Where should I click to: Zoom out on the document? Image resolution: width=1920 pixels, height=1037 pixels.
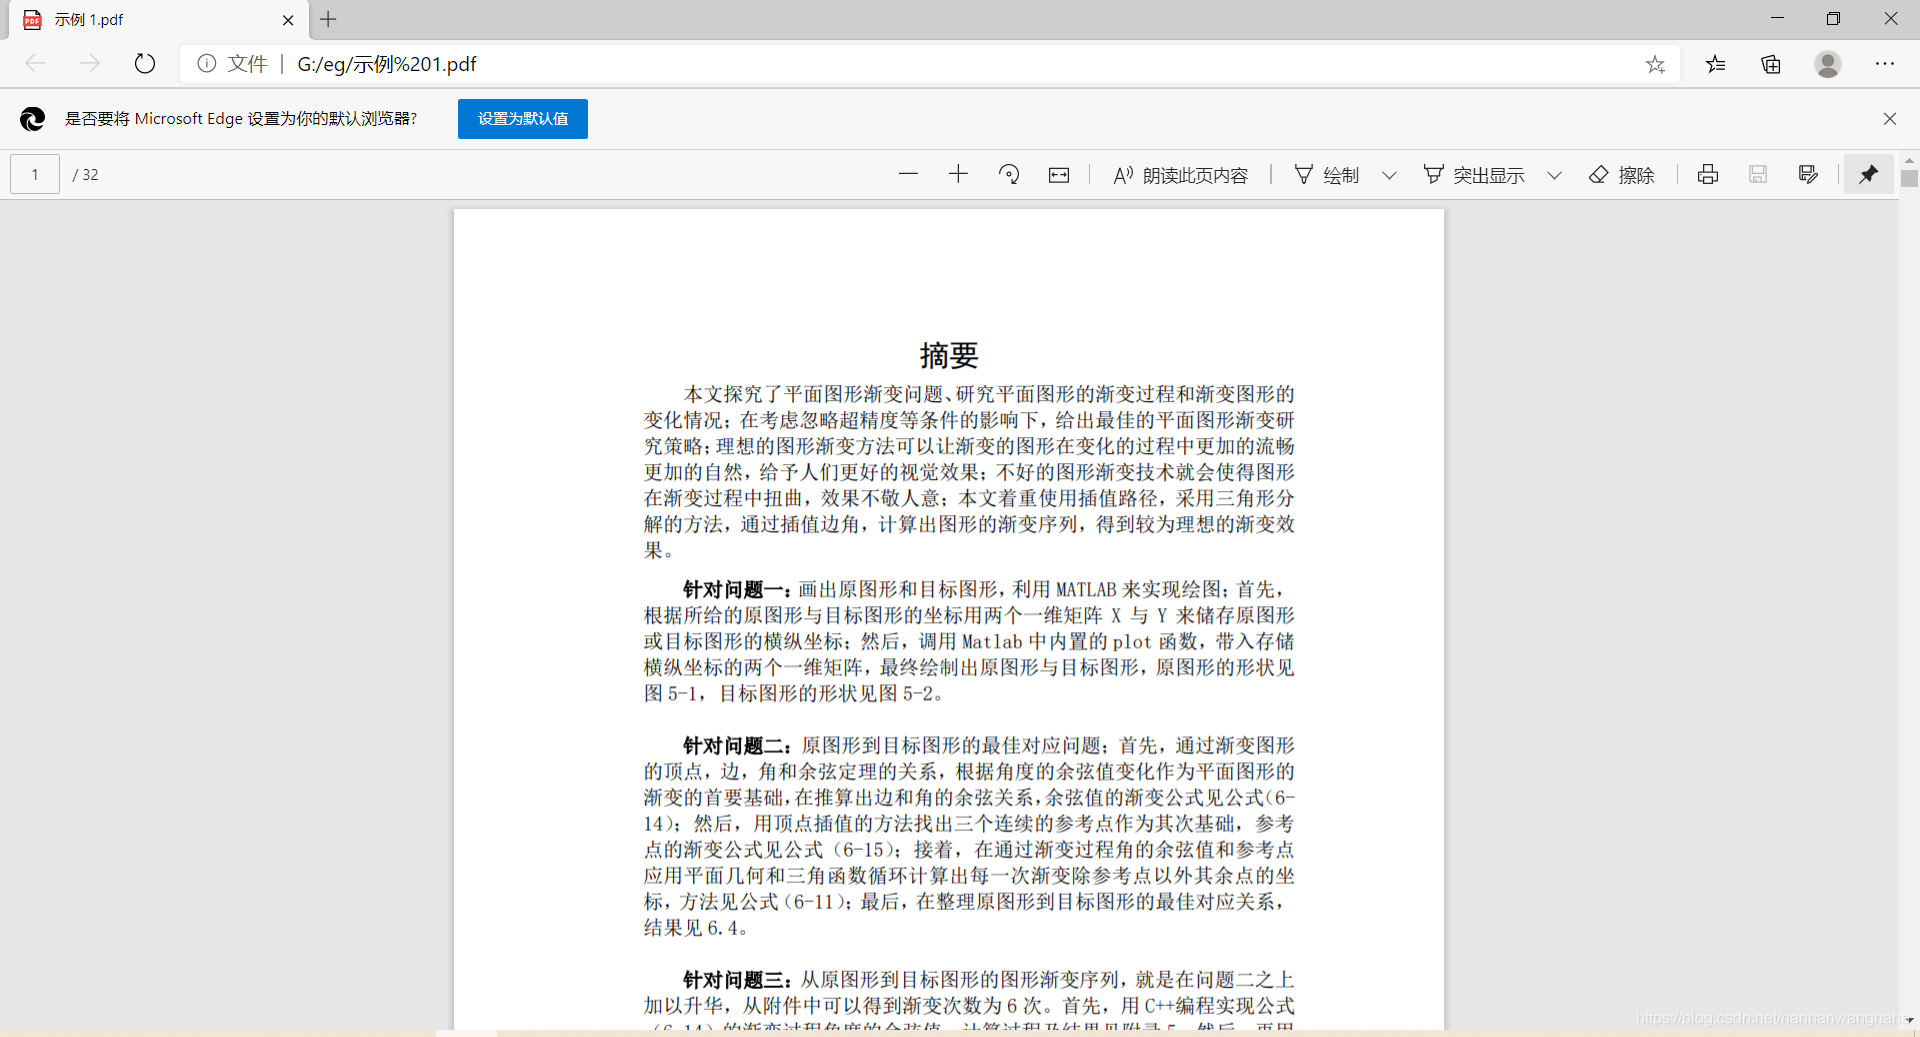[x=908, y=174]
